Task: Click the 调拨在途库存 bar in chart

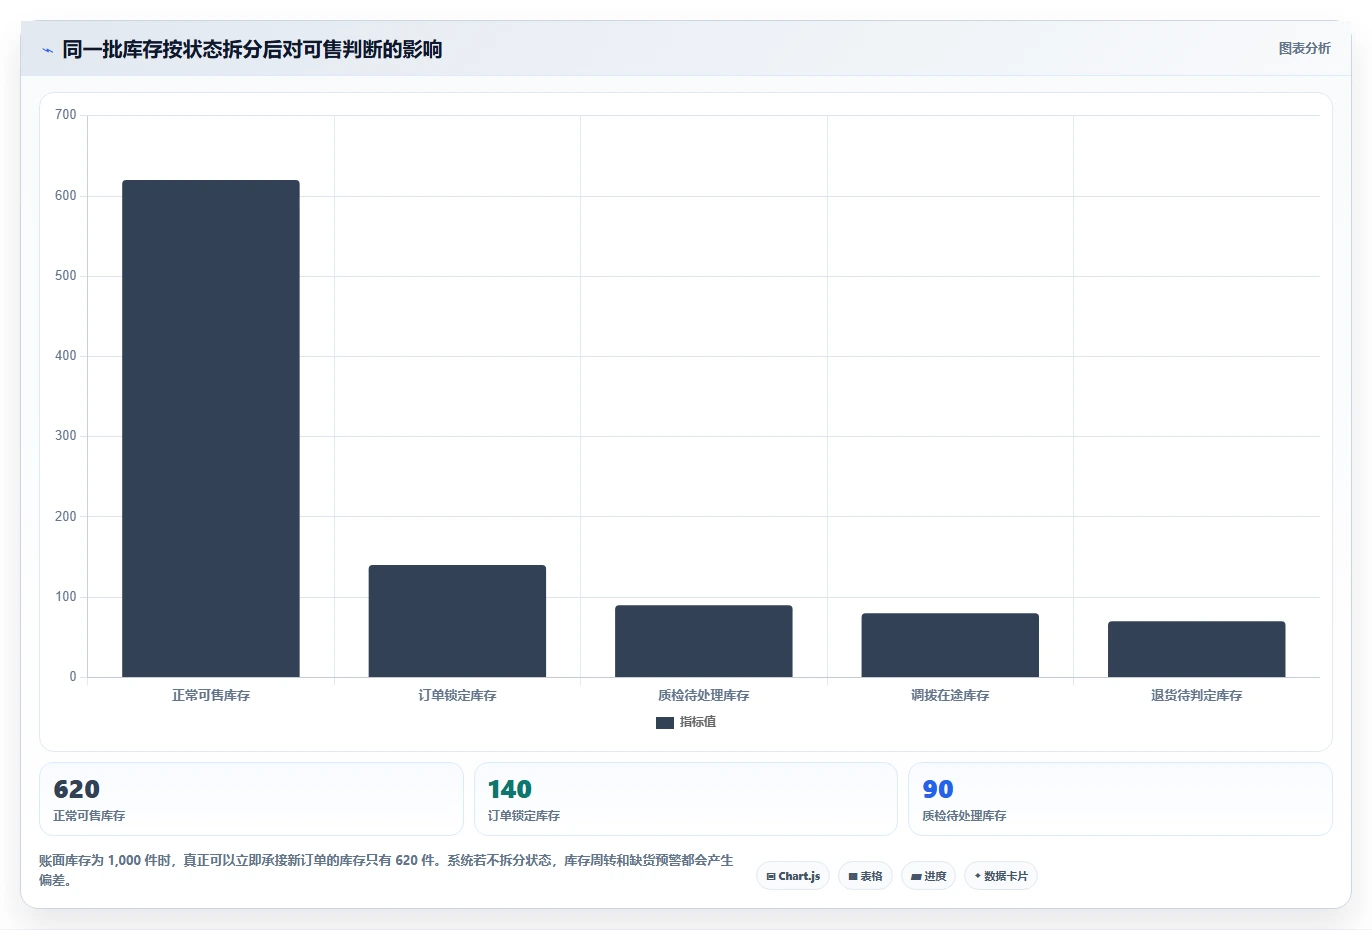Action: pos(950,645)
